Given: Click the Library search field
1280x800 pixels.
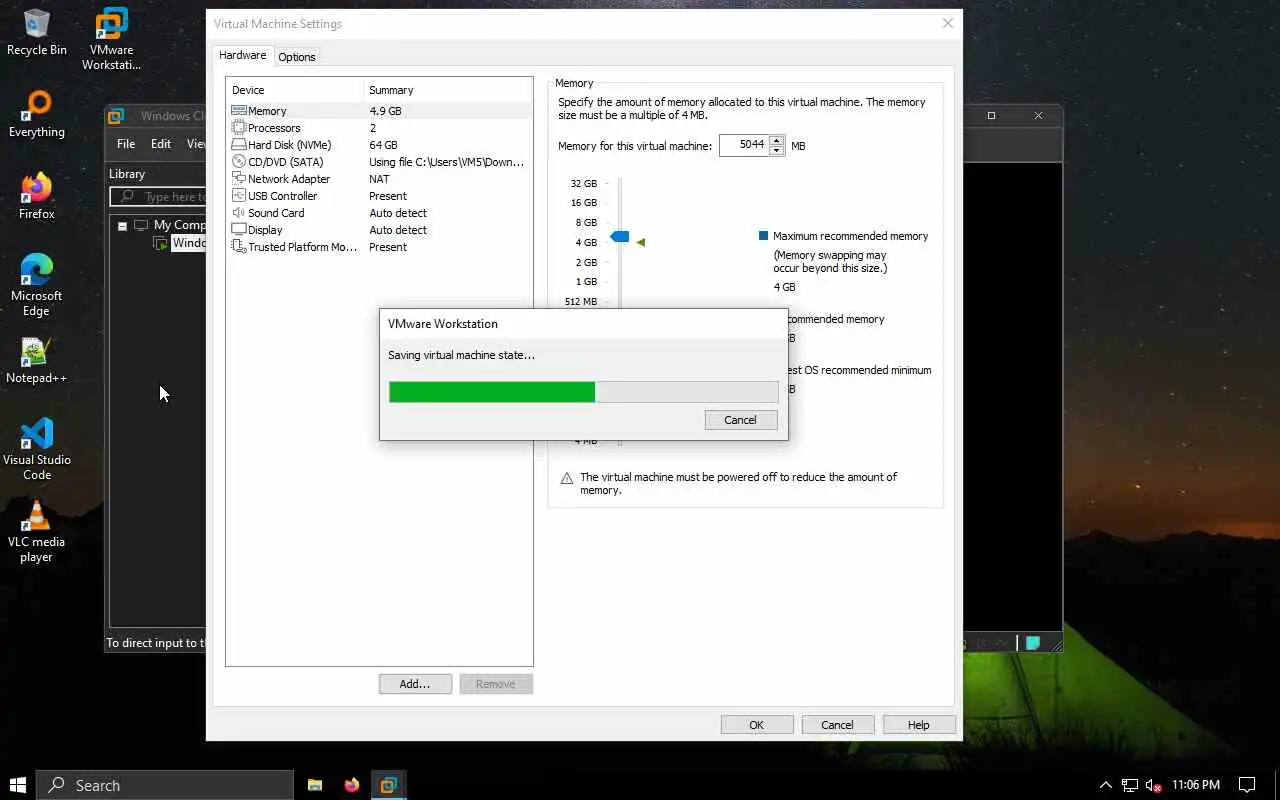Looking at the screenshot, I should coord(160,197).
